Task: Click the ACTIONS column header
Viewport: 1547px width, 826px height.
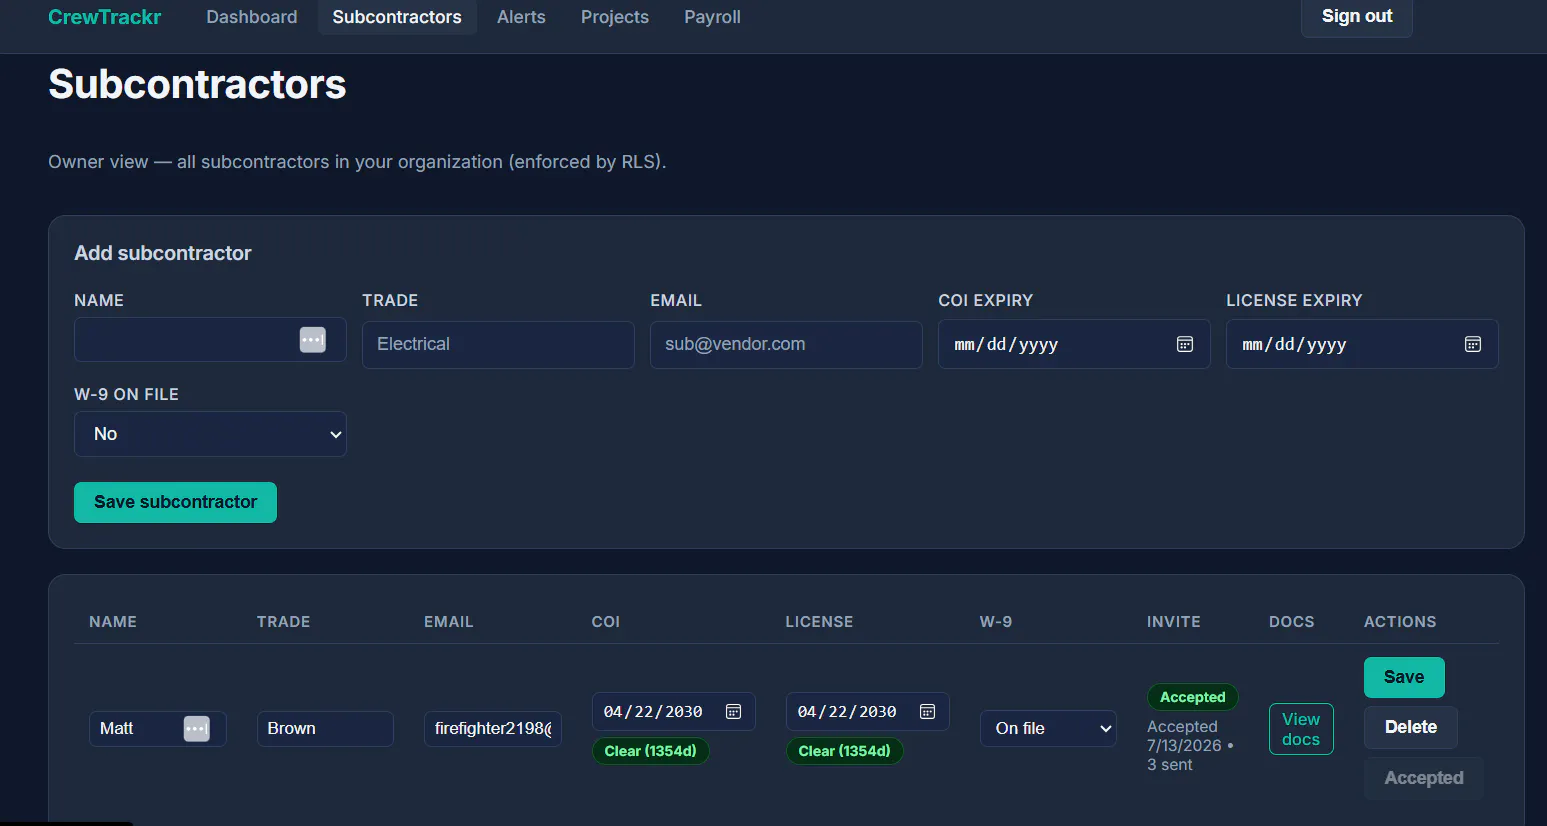Action: 1400,622
